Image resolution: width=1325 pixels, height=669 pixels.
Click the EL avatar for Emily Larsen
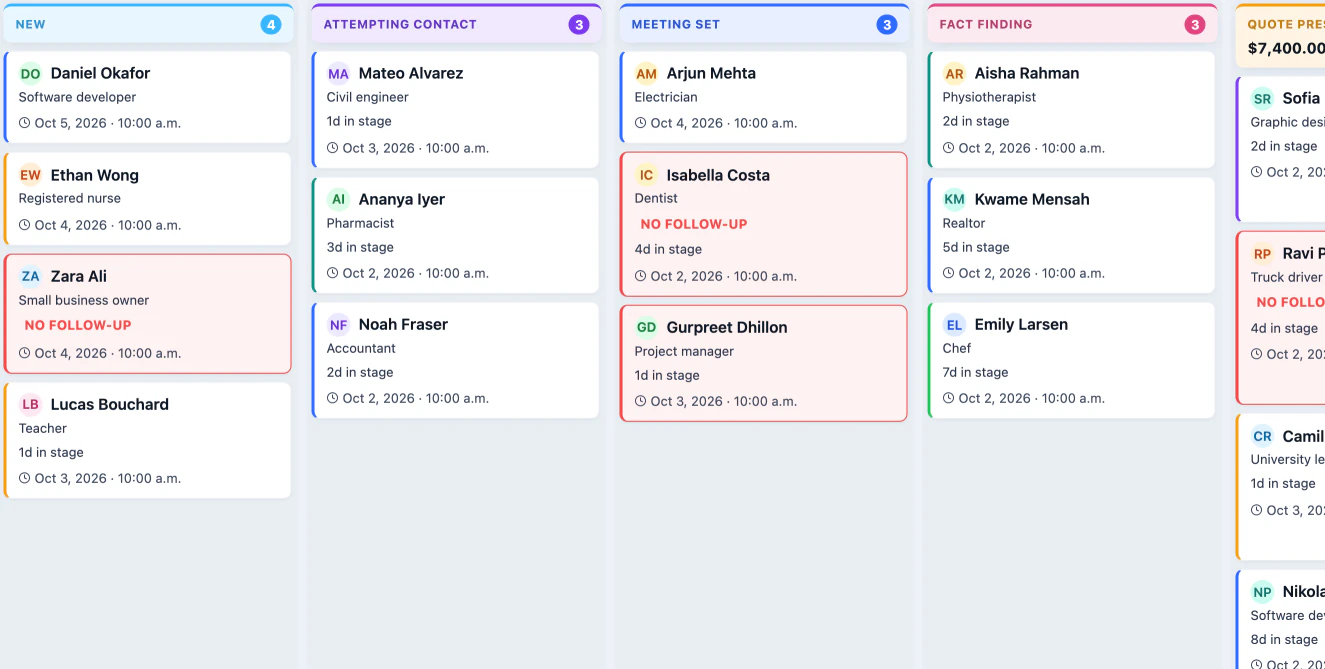955,324
